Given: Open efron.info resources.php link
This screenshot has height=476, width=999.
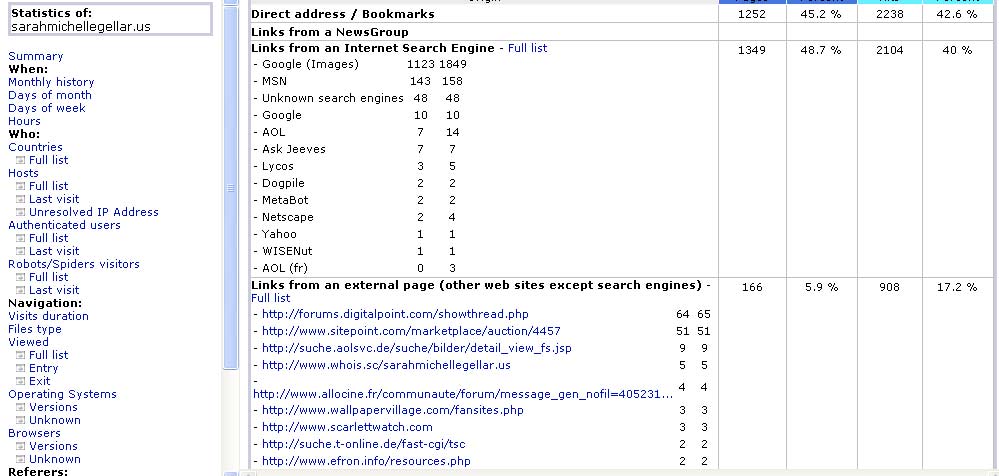Looking at the screenshot, I should (366, 461).
